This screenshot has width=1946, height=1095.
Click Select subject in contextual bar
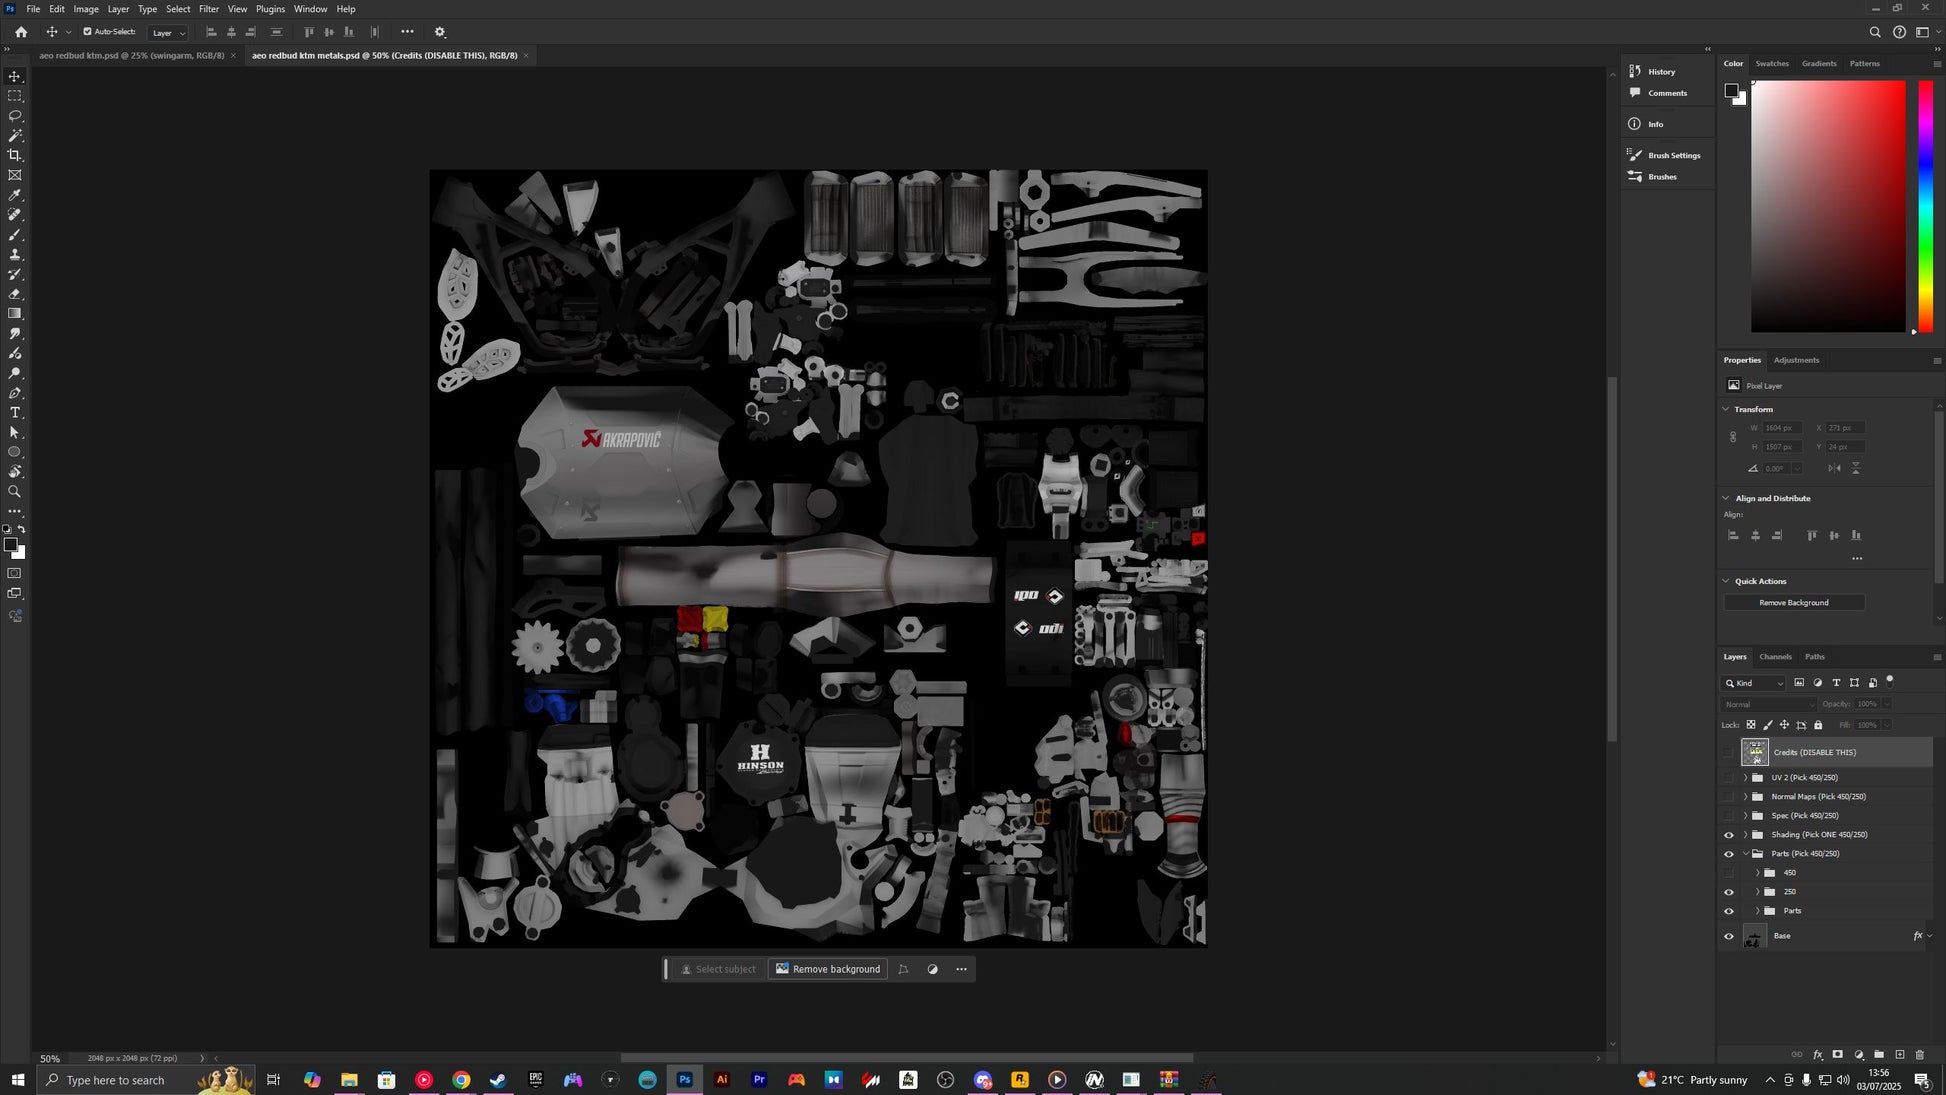pos(717,969)
